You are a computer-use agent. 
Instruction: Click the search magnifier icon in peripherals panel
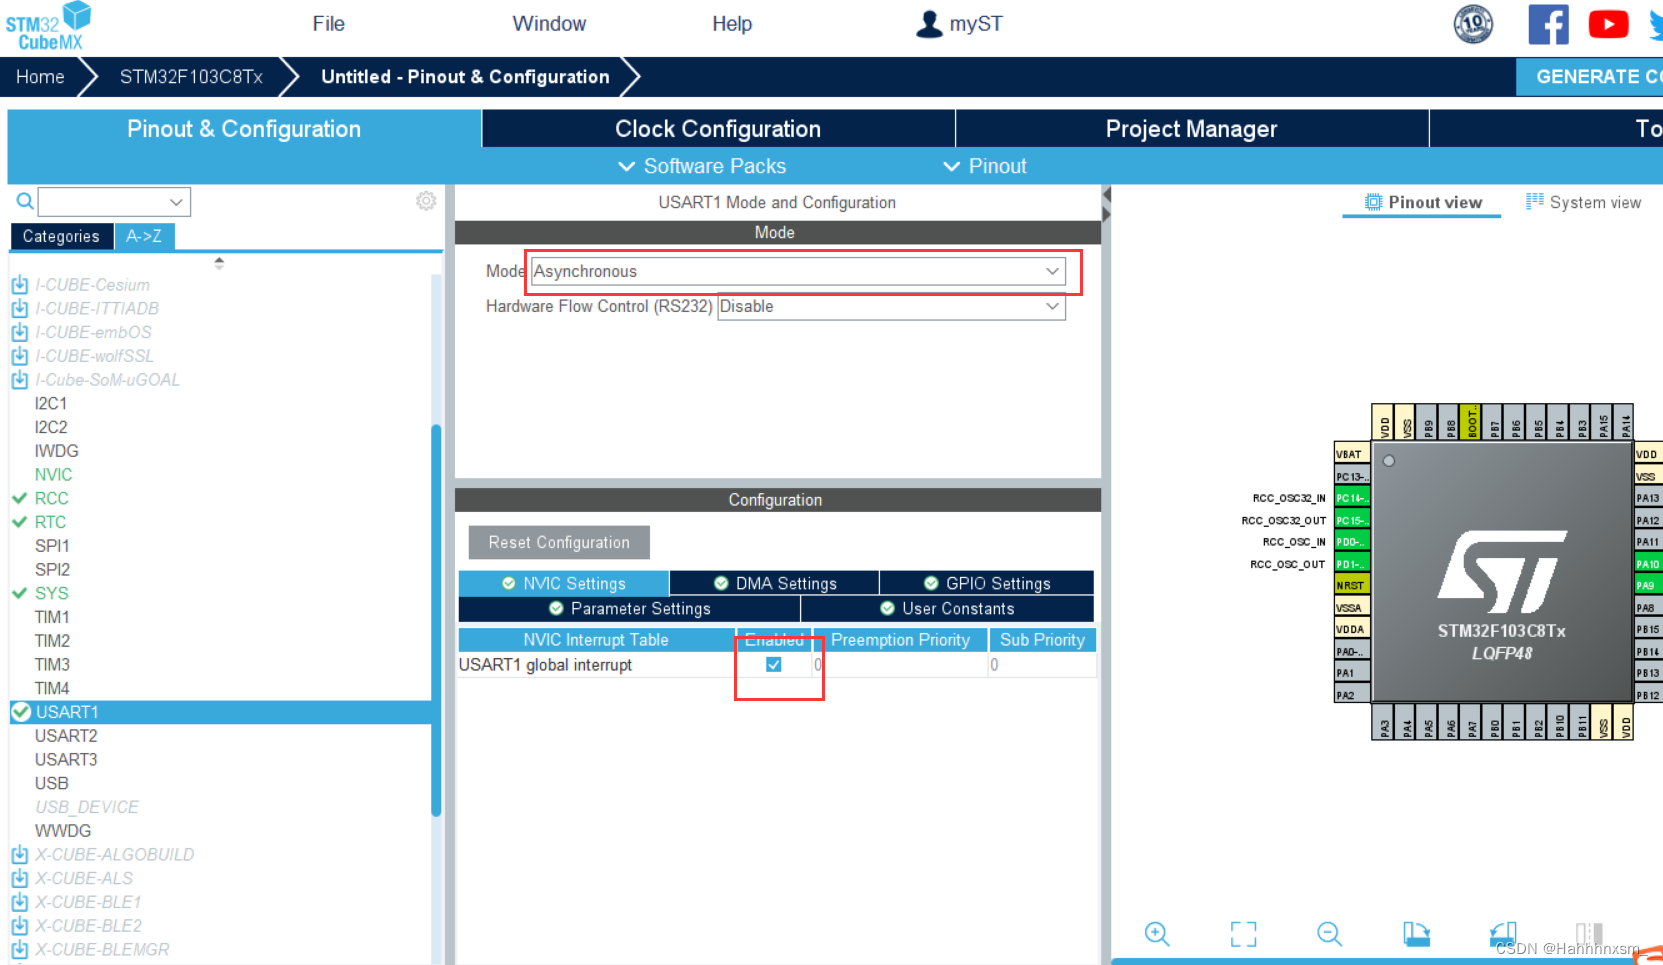pyautogui.click(x=25, y=201)
